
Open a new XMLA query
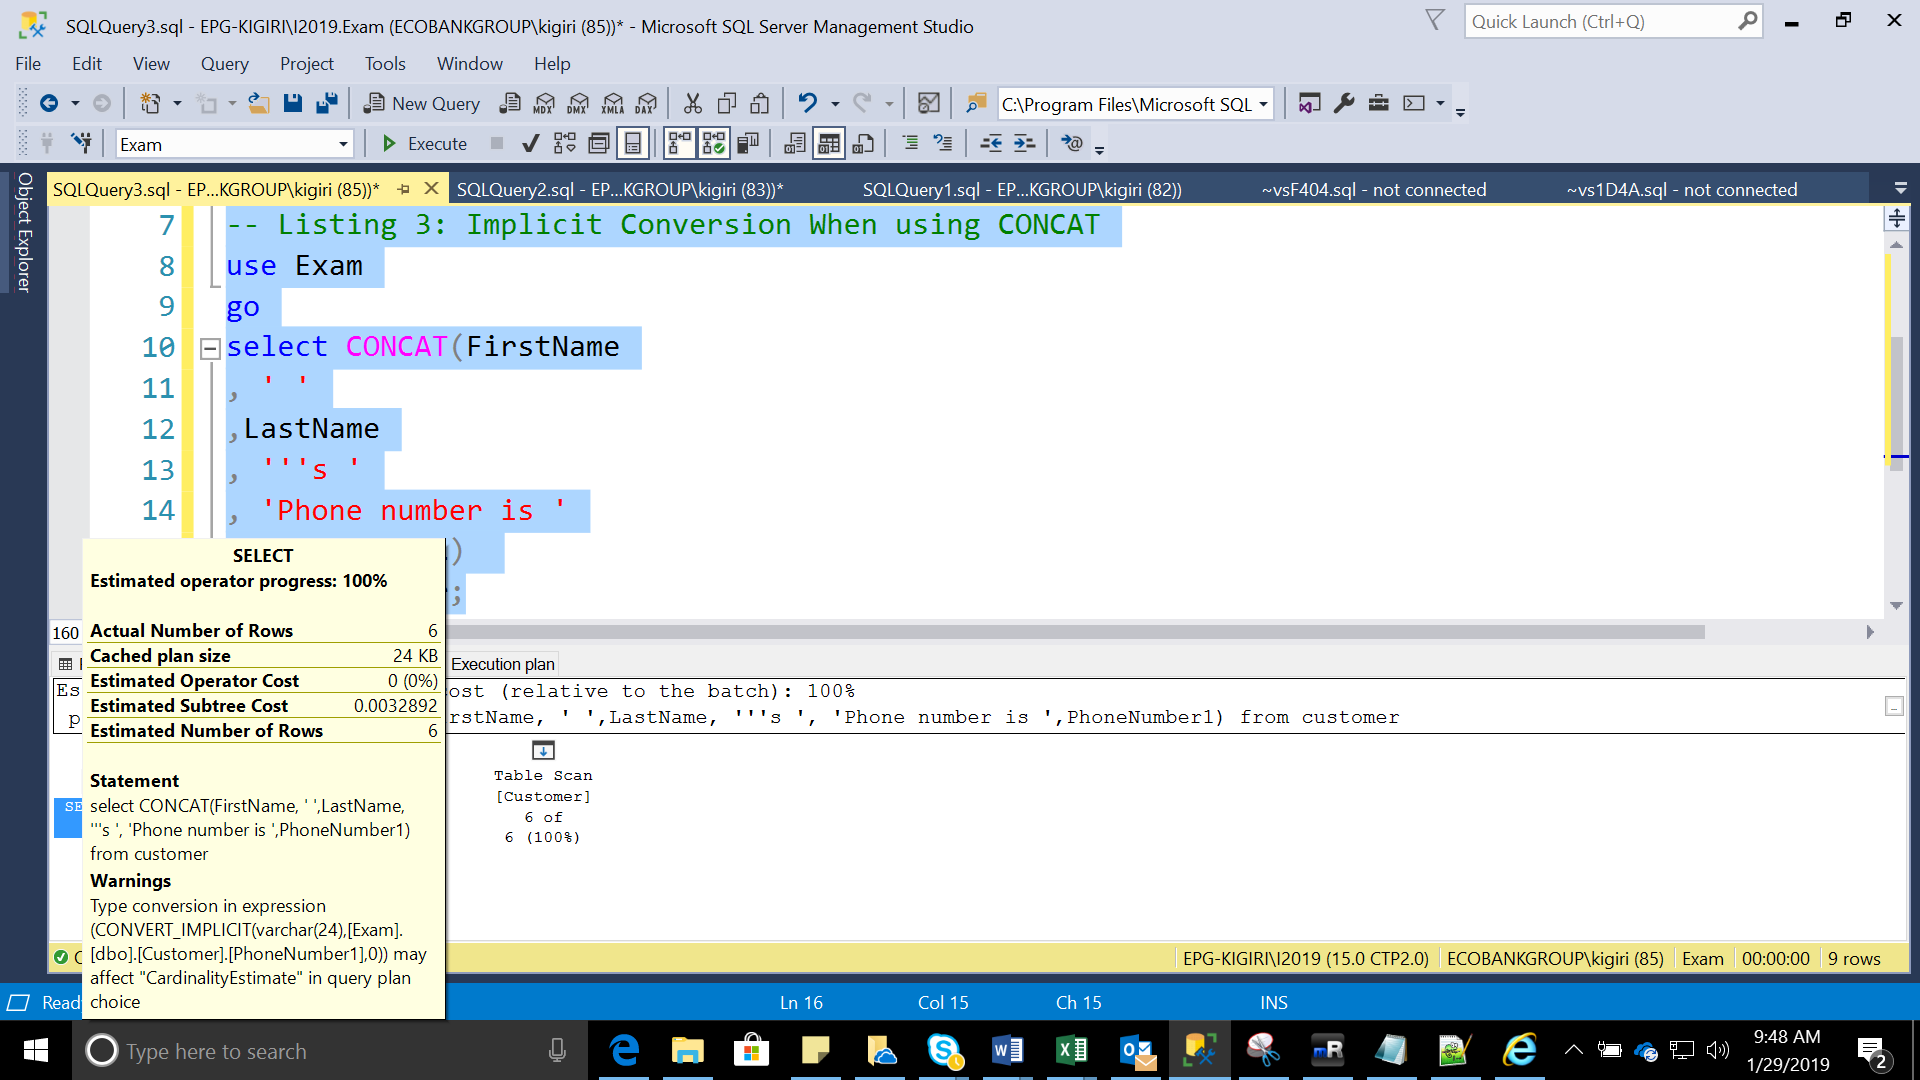(x=613, y=103)
